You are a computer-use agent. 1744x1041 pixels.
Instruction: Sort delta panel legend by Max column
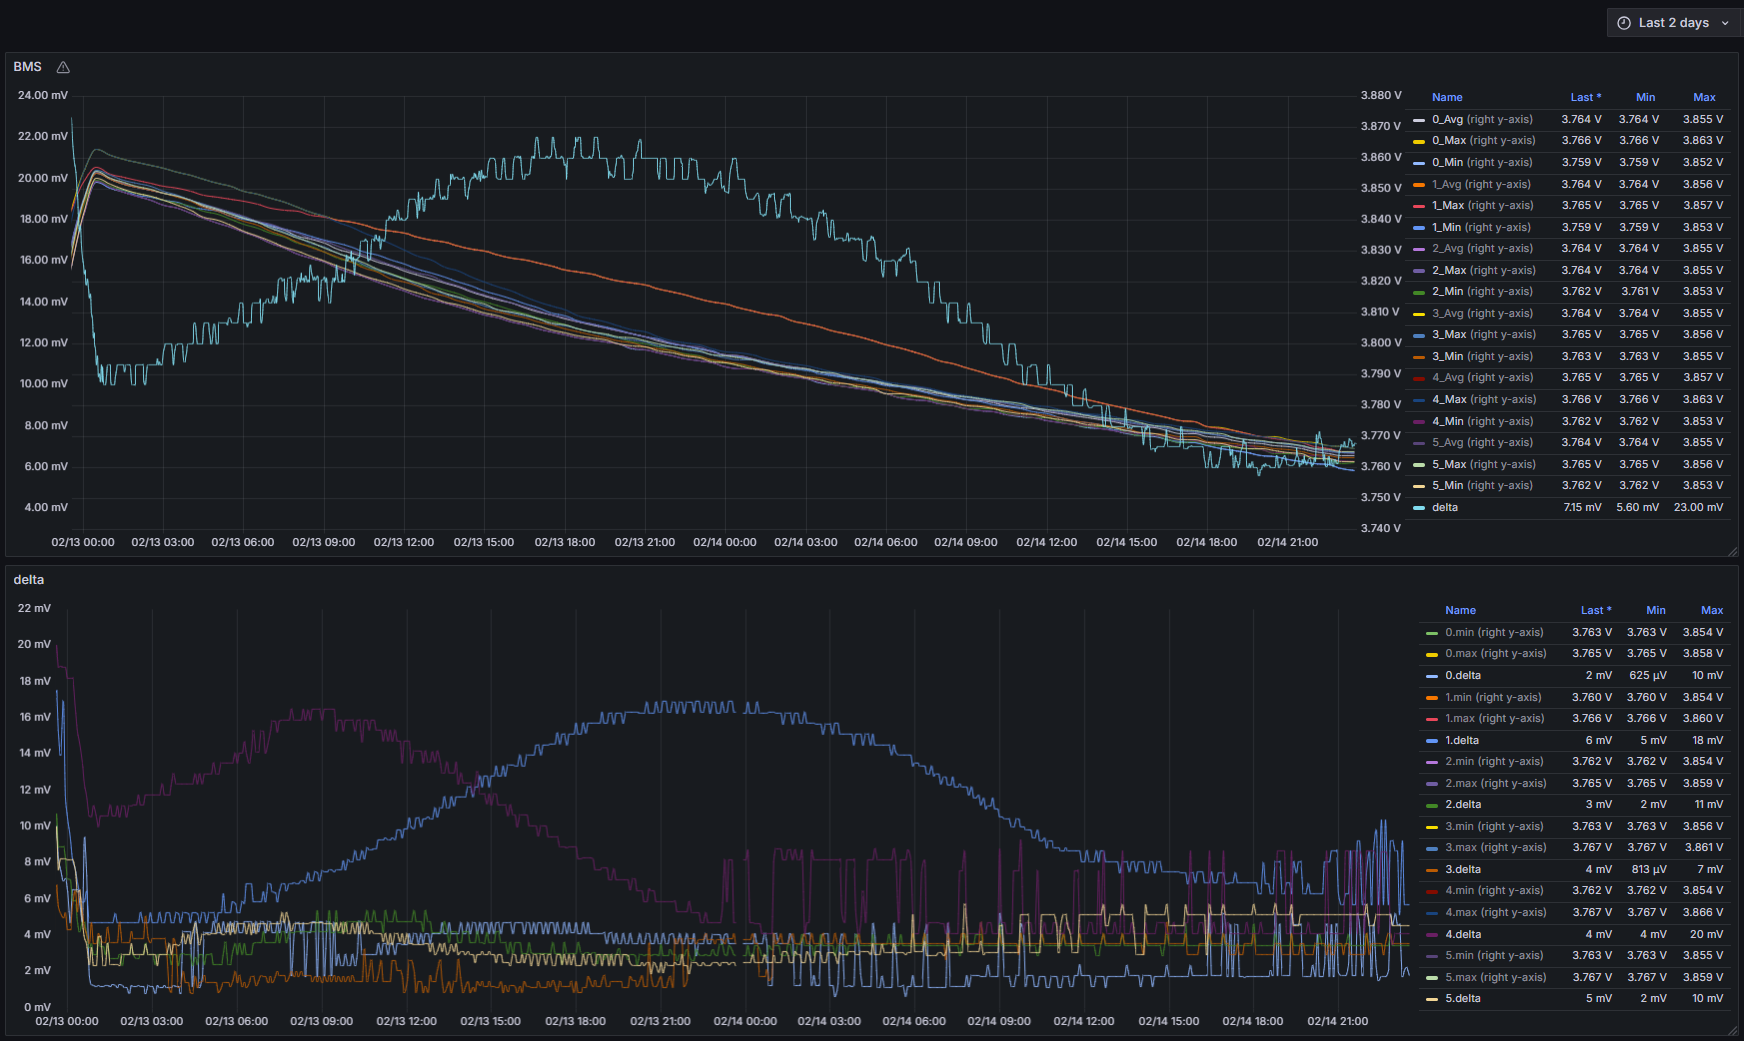pos(1711,611)
